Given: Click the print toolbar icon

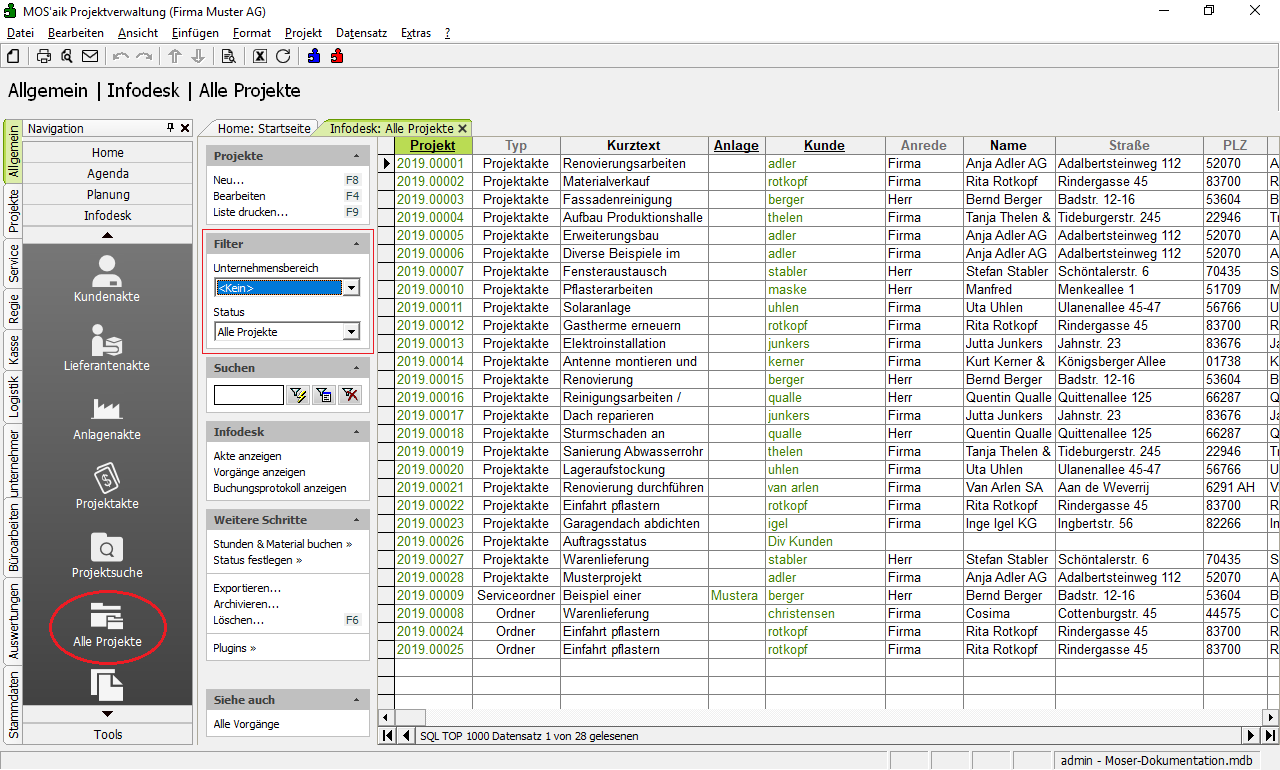Looking at the screenshot, I should (44, 56).
